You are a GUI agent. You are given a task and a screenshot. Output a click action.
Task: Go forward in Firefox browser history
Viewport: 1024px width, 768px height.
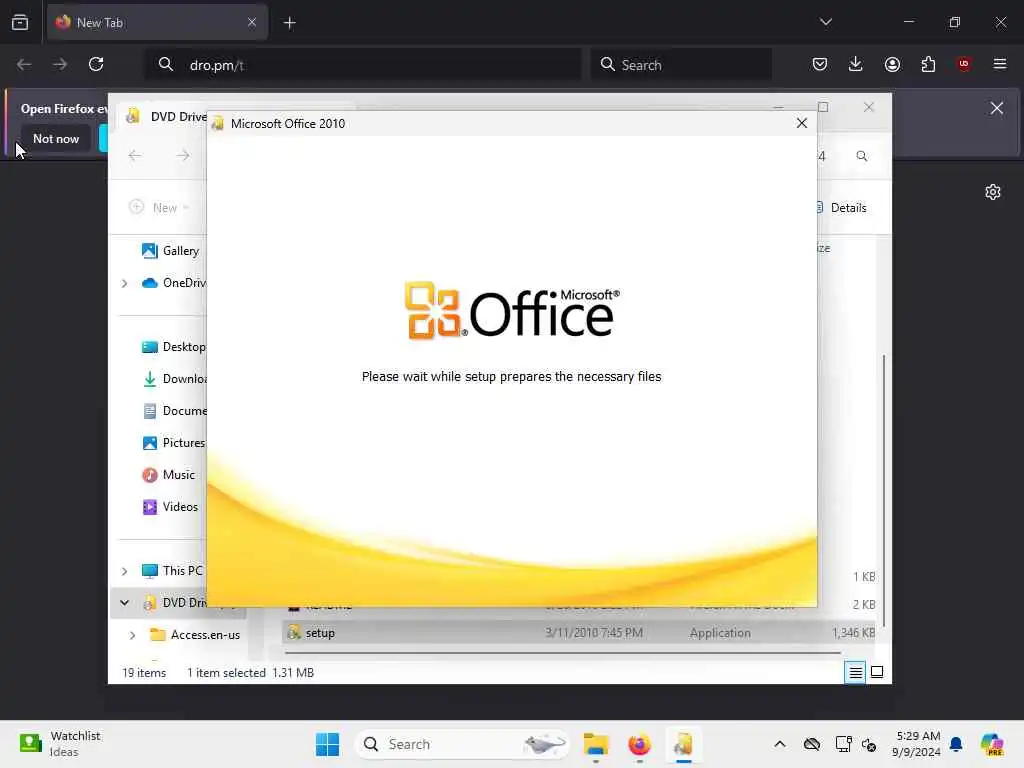click(60, 64)
